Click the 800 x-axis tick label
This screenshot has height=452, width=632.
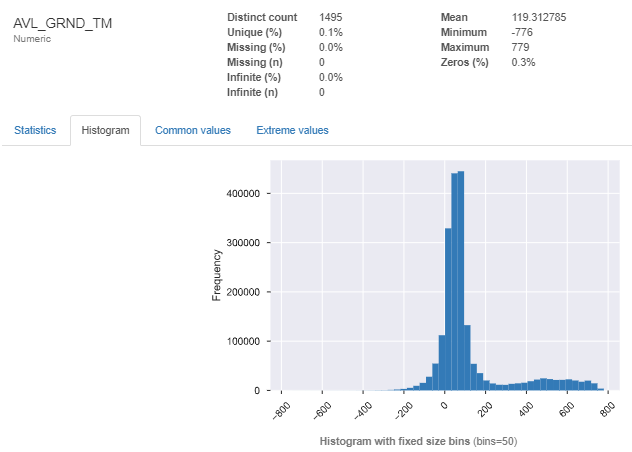click(x=604, y=408)
